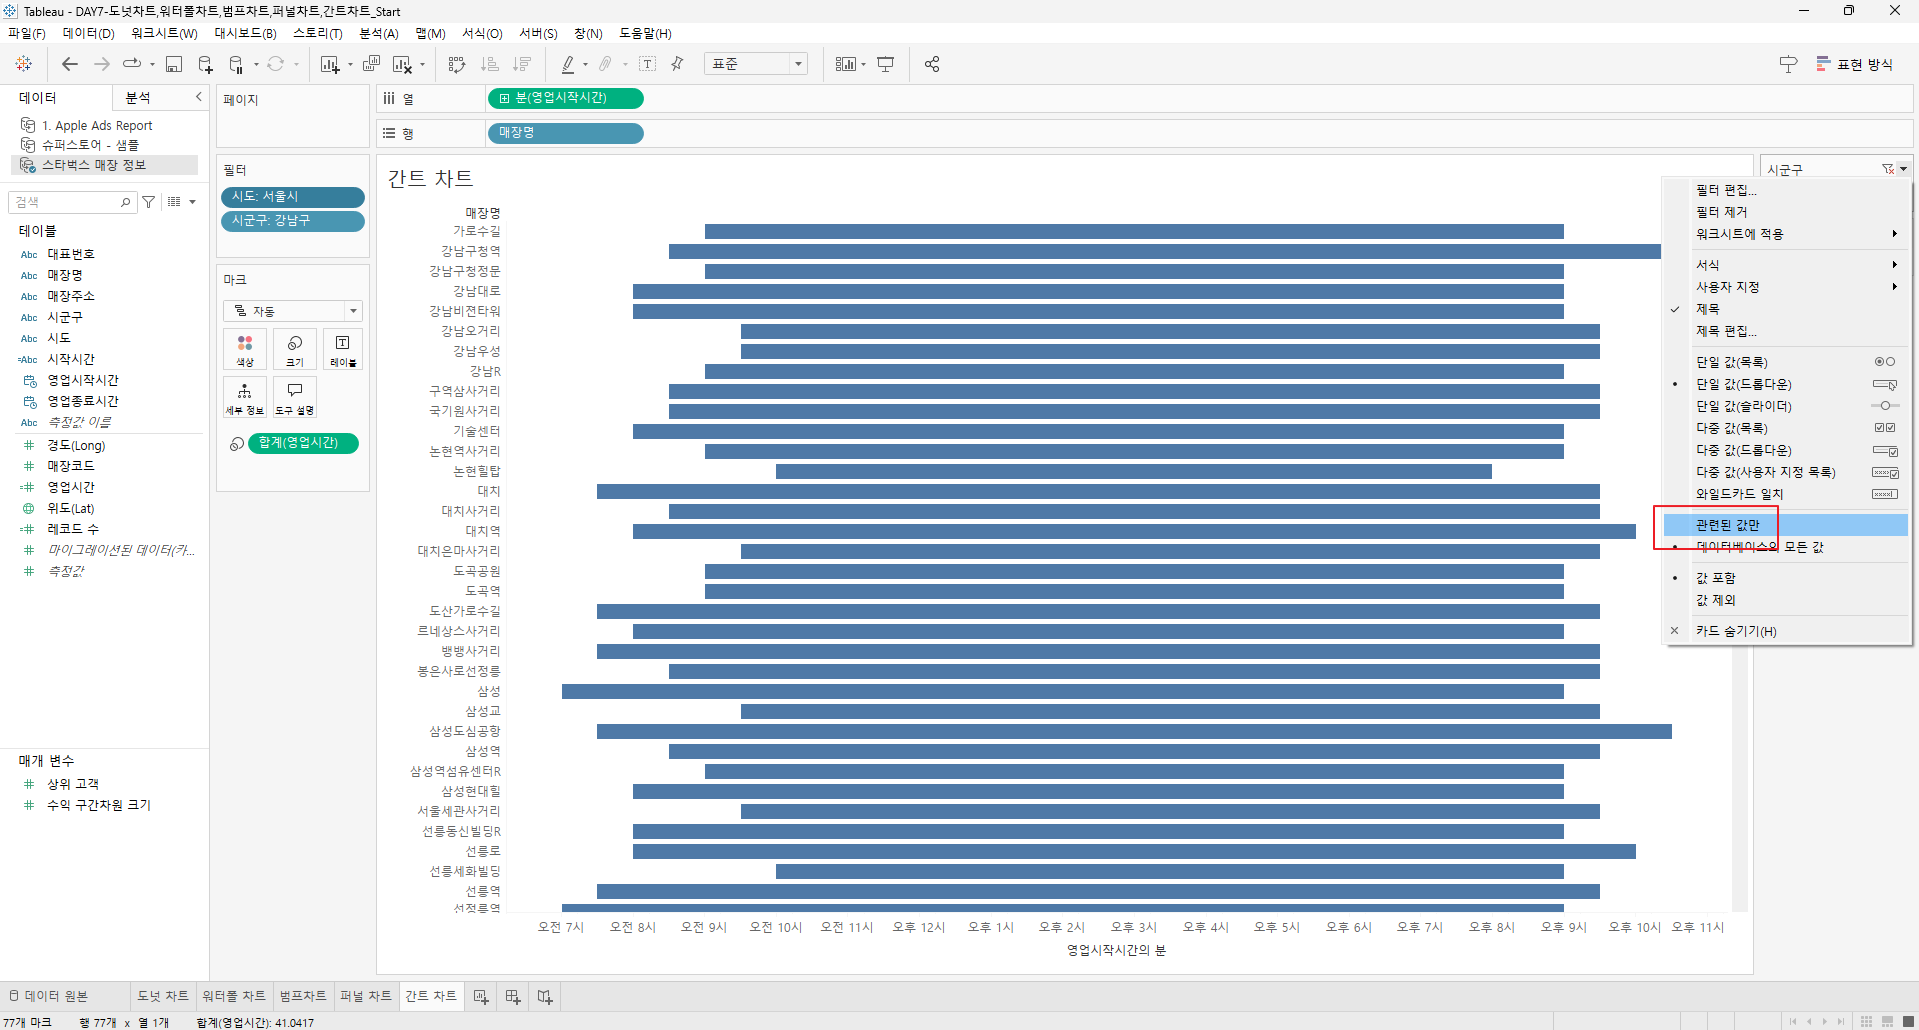1919x1030 pixels.
Task: Click 필터 편집... menu entry
Action: (1786, 190)
